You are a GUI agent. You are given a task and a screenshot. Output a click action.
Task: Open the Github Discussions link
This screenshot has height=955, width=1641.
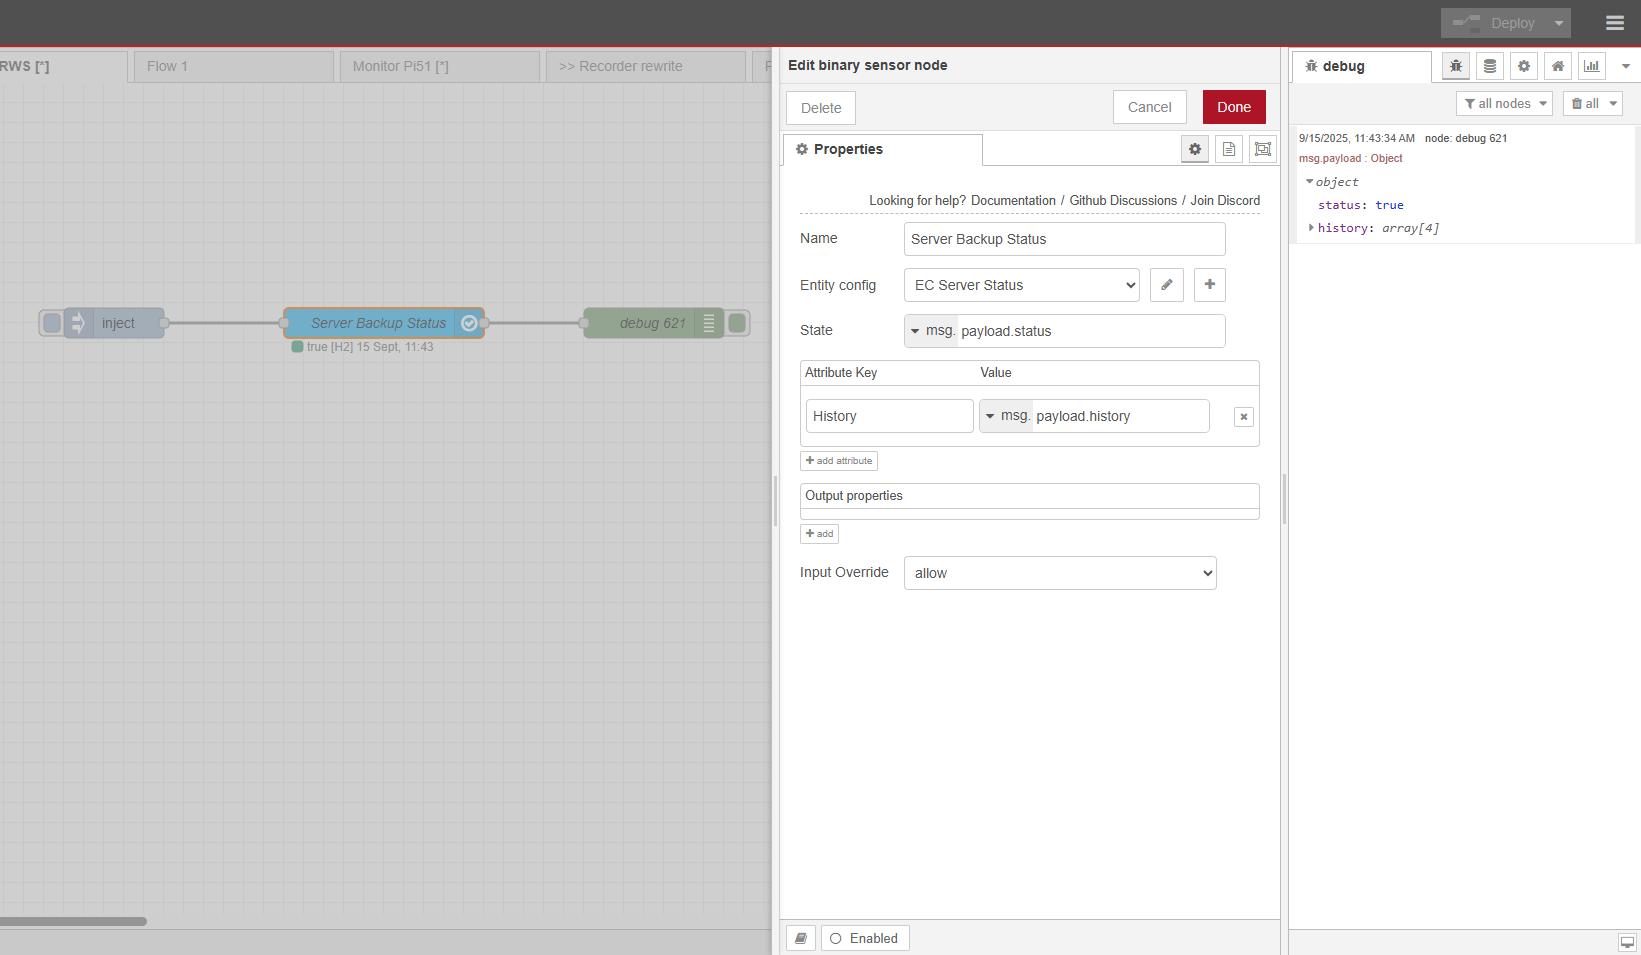1123,200
